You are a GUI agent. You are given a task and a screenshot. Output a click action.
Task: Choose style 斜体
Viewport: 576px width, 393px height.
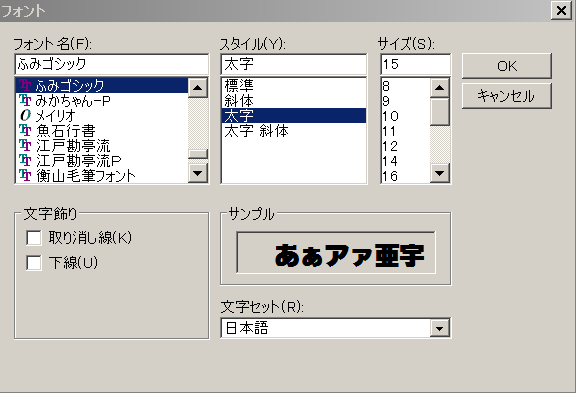pyautogui.click(x=294, y=101)
